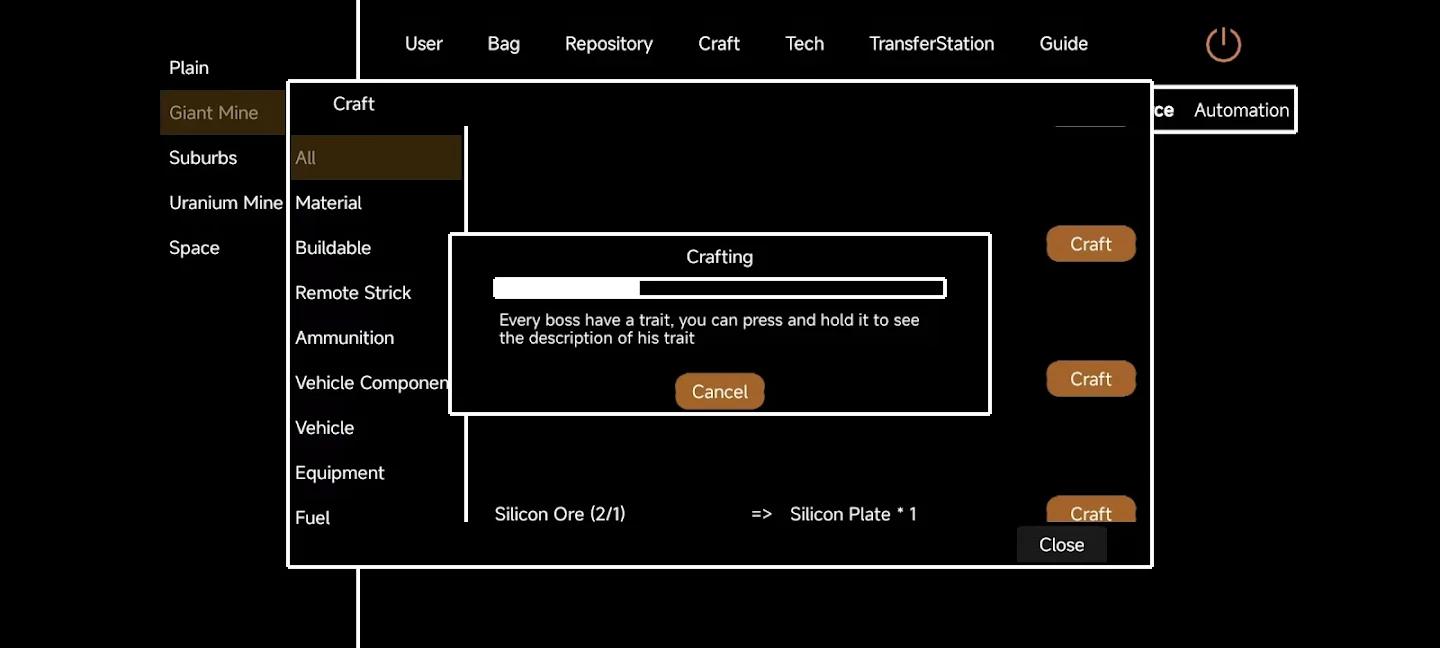
Task: Click the crafting progress bar
Action: click(x=719, y=289)
